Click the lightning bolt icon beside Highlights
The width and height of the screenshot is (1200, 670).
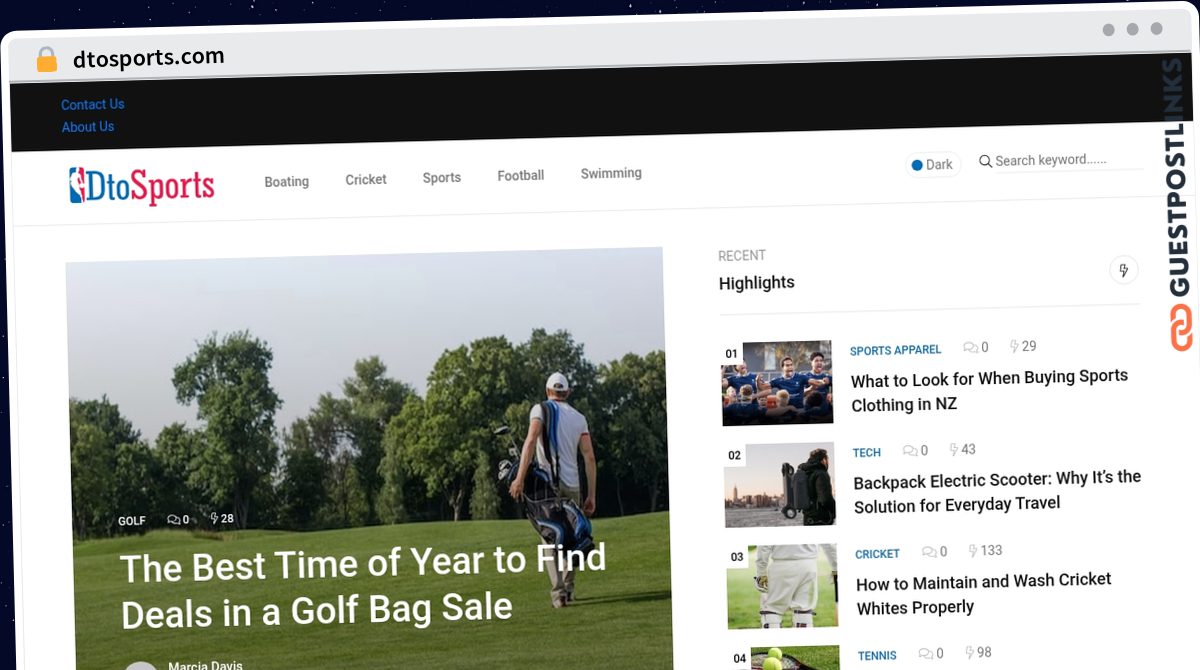[1124, 271]
